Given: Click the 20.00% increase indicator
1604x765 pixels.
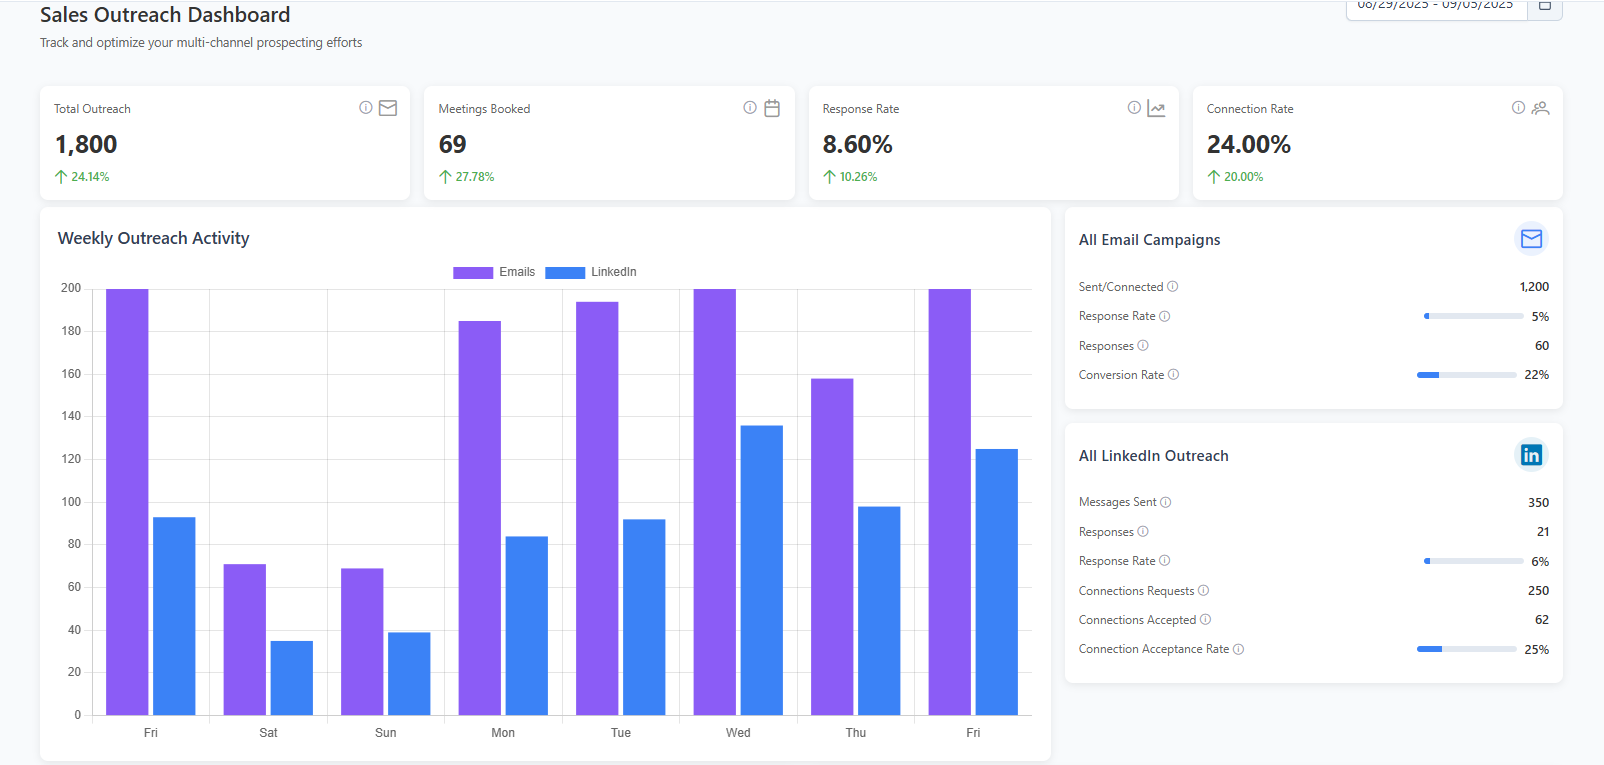Looking at the screenshot, I should pyautogui.click(x=1235, y=177).
